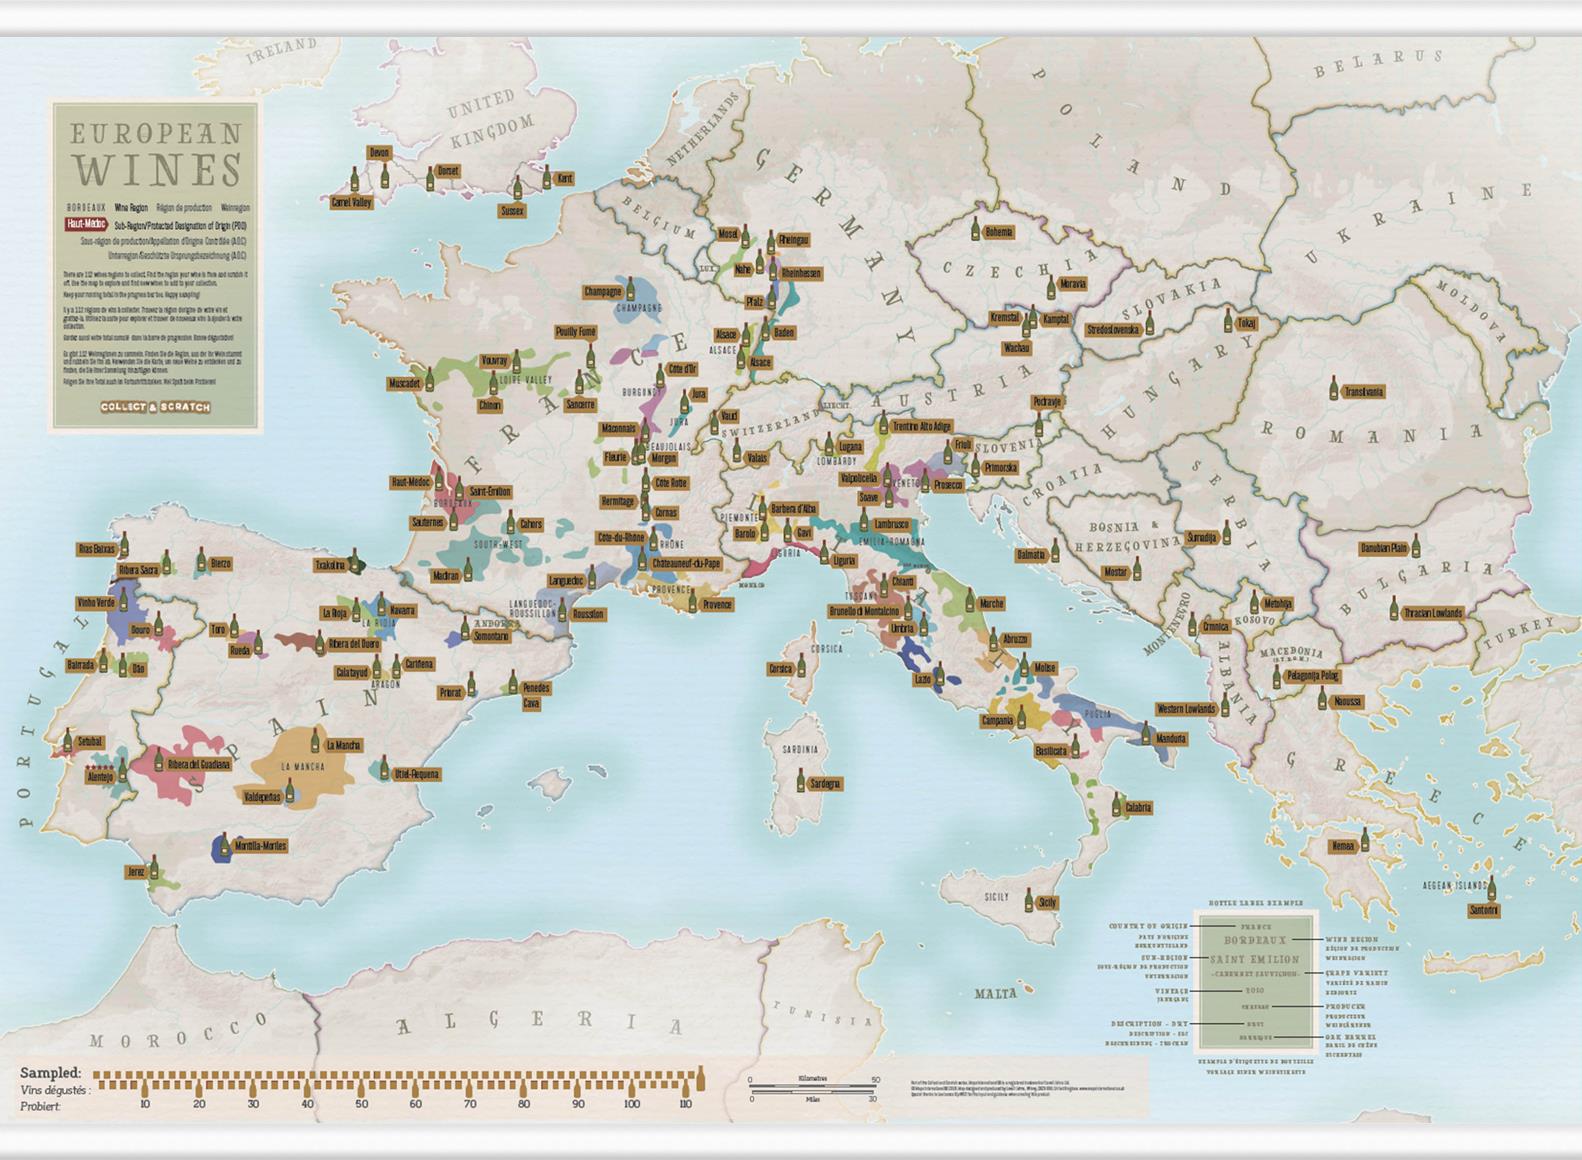Screen dimensions: 1582x1160
Task: Select the bottle icon beside Setubal
Action: 68,741
